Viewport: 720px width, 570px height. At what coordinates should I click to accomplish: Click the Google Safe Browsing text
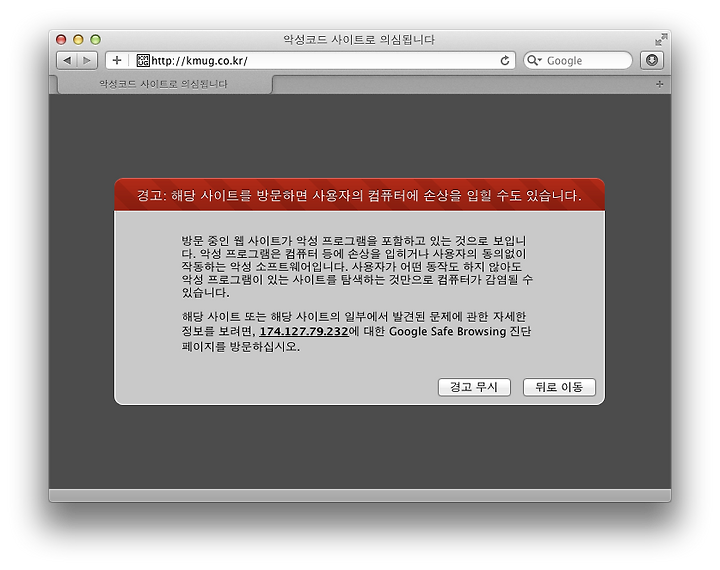point(447,331)
